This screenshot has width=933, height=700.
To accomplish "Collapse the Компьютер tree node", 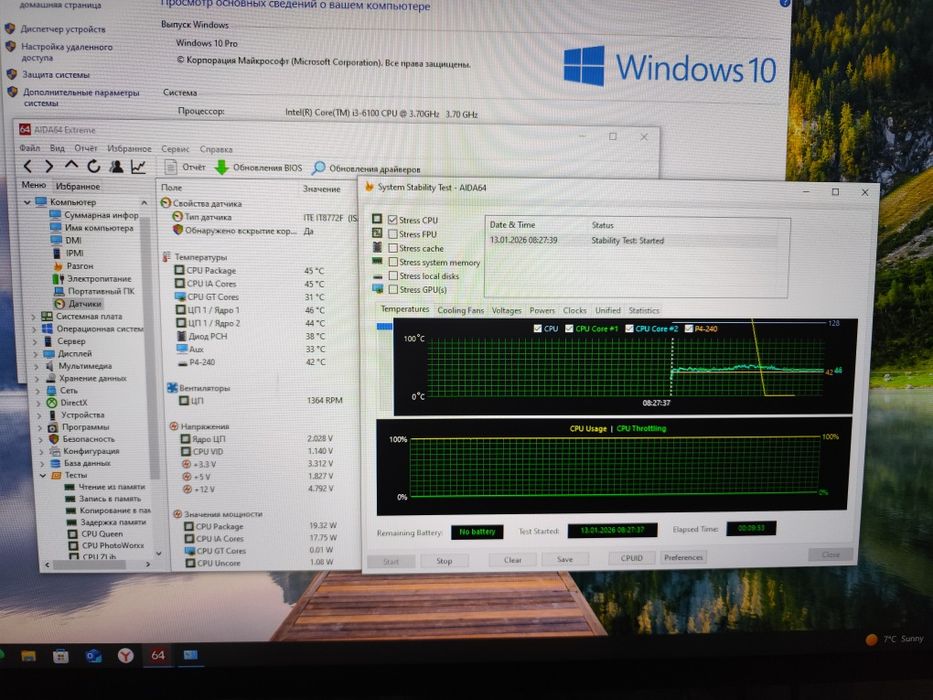I will tap(27, 202).
